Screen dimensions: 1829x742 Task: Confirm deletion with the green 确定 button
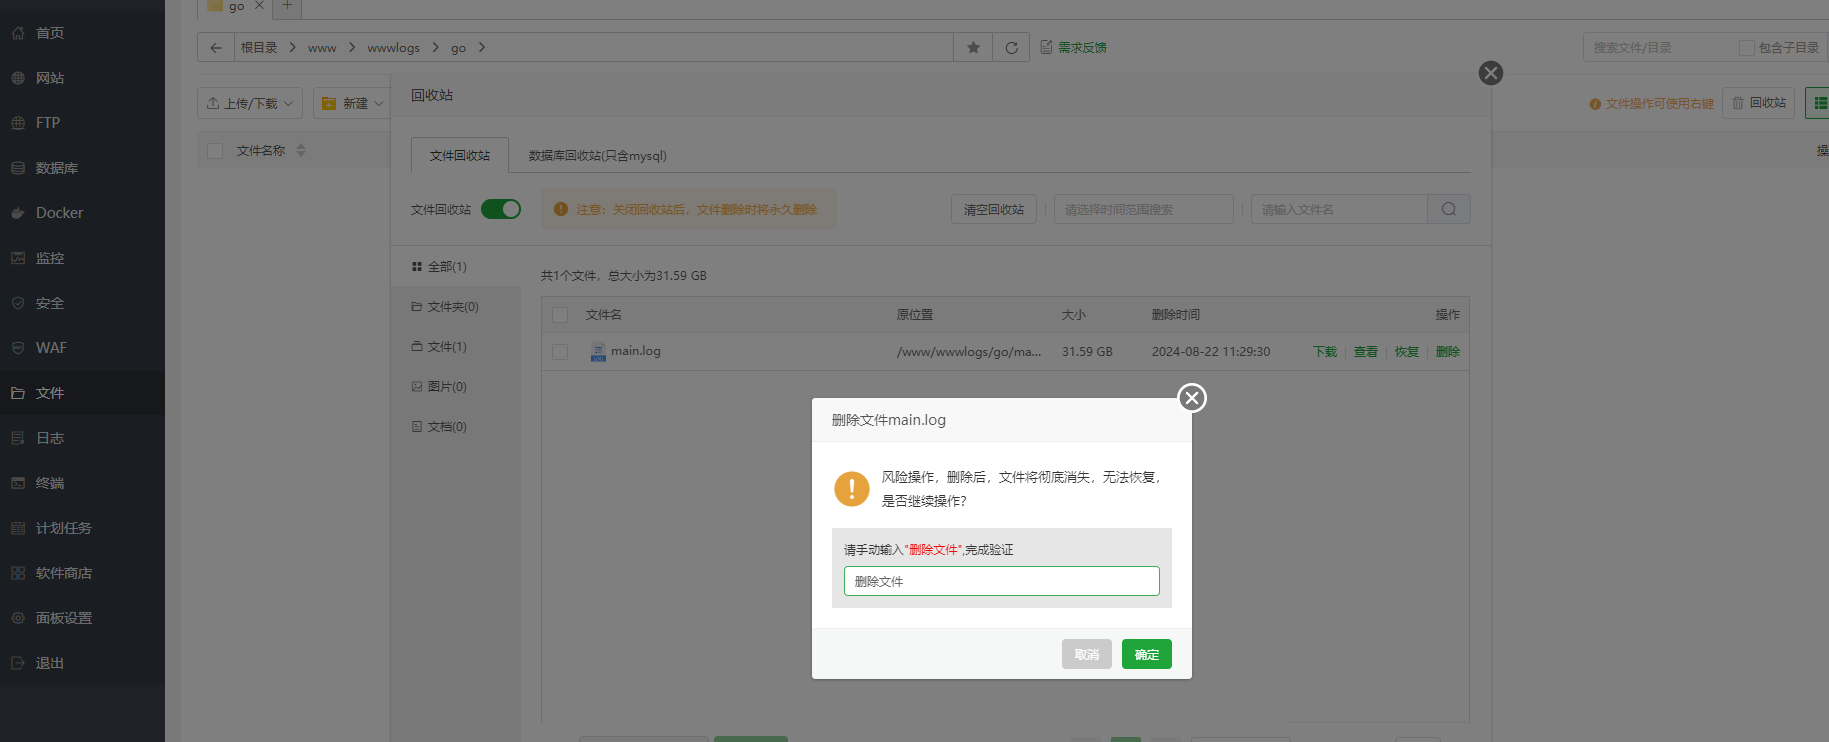tap(1146, 654)
